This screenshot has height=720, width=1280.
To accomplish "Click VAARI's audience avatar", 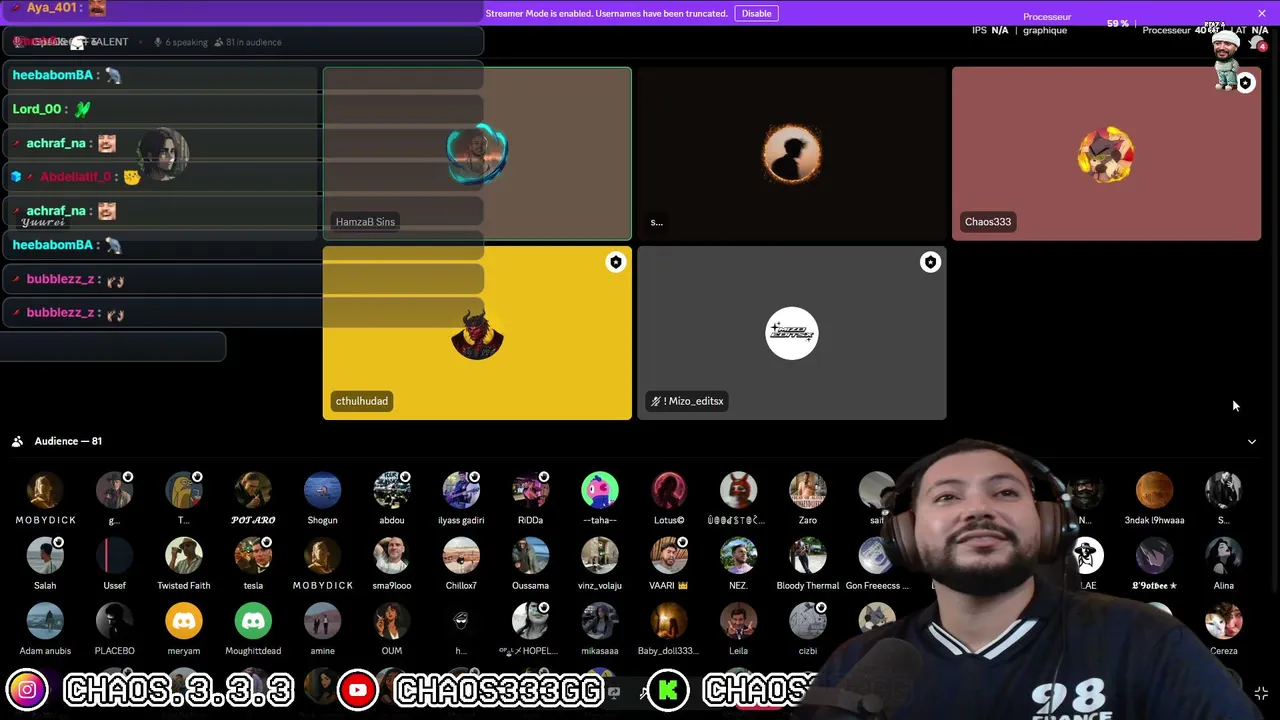I will tap(669, 555).
